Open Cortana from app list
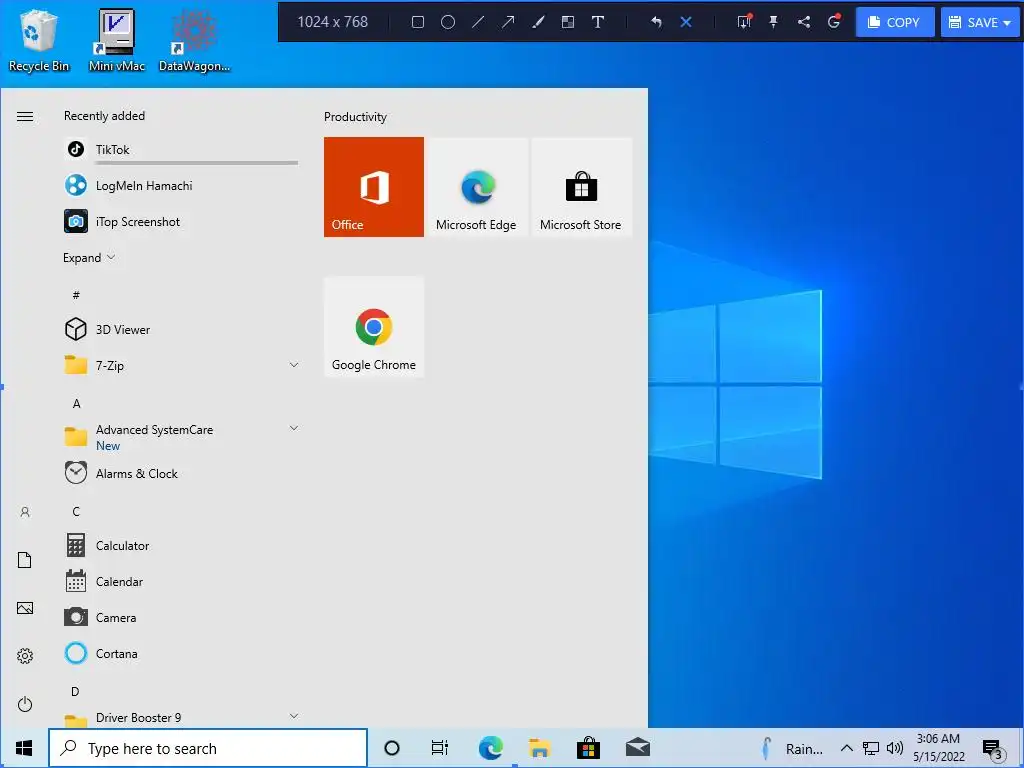Viewport: 1024px width, 768px height. pyautogui.click(x=181, y=653)
